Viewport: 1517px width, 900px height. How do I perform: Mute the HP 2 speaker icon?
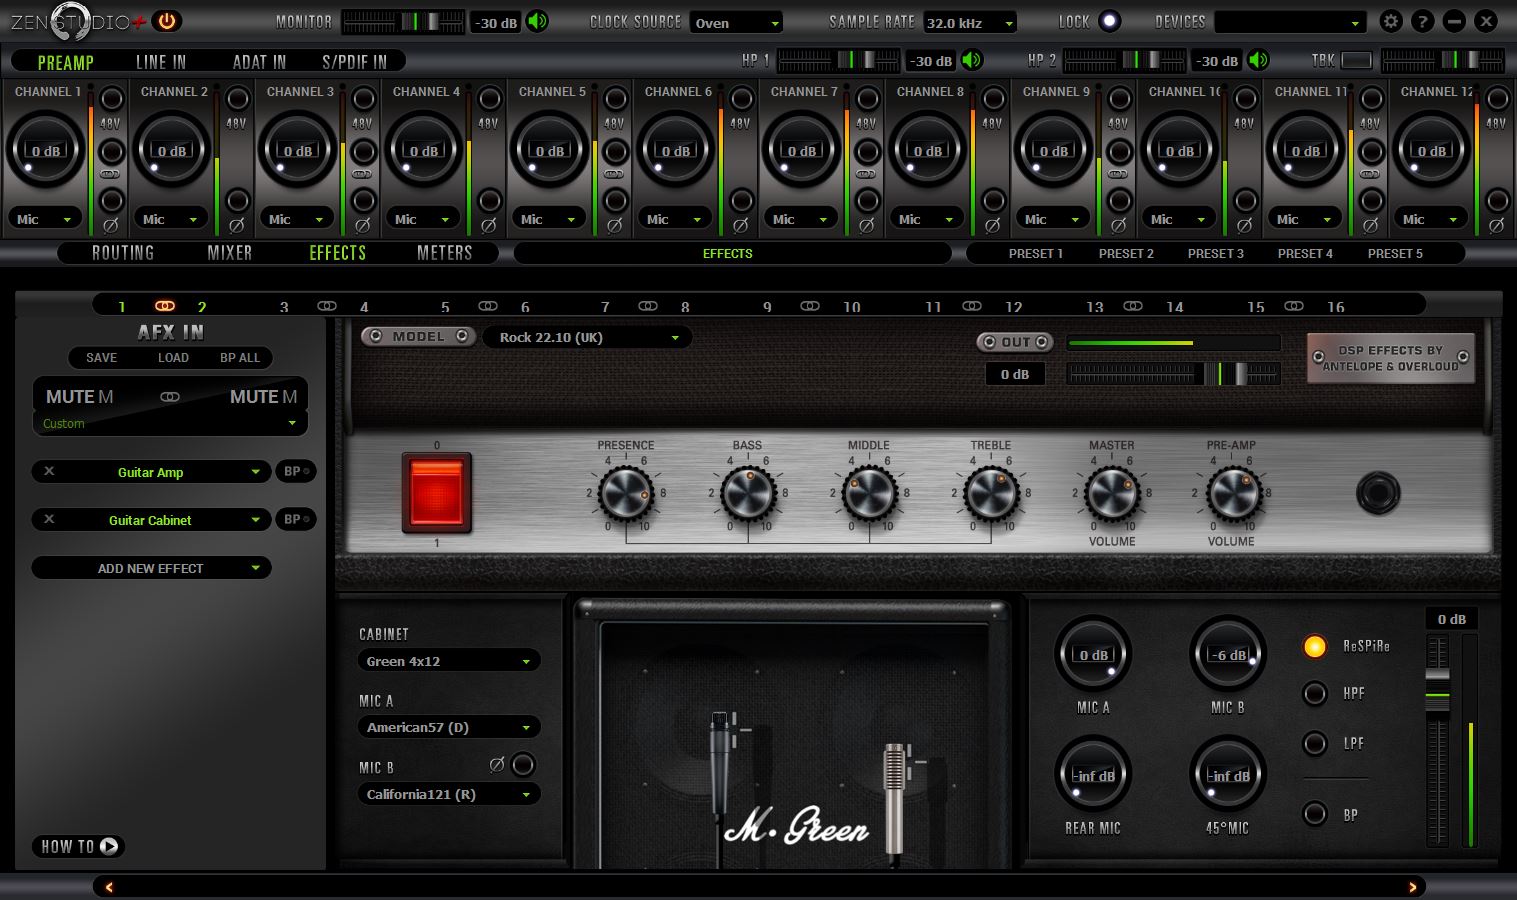click(1259, 60)
